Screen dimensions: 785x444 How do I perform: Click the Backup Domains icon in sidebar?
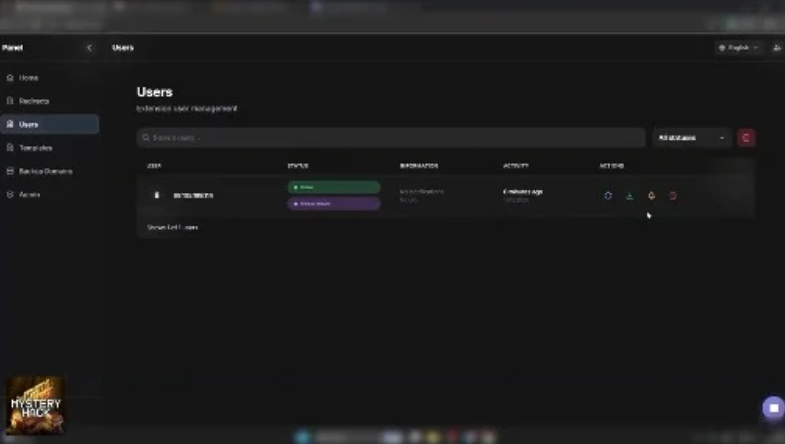point(10,171)
